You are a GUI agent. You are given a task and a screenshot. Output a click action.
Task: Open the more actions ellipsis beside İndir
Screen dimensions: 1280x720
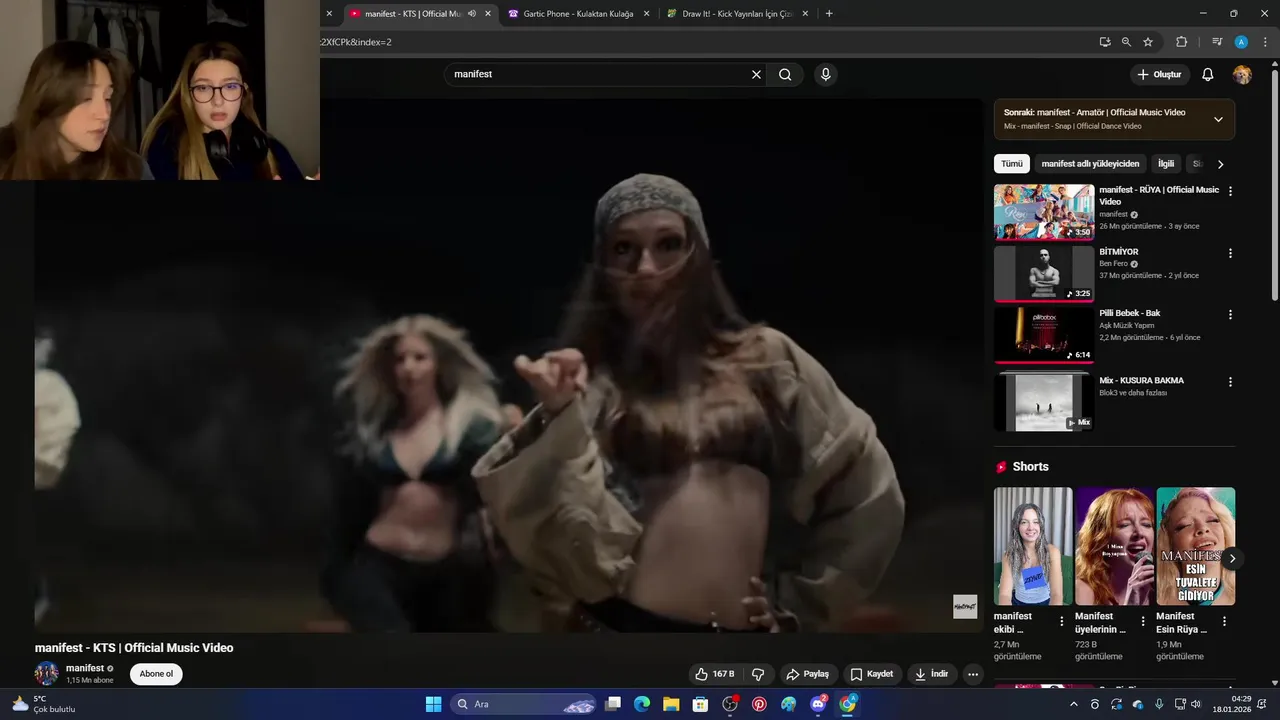972,674
